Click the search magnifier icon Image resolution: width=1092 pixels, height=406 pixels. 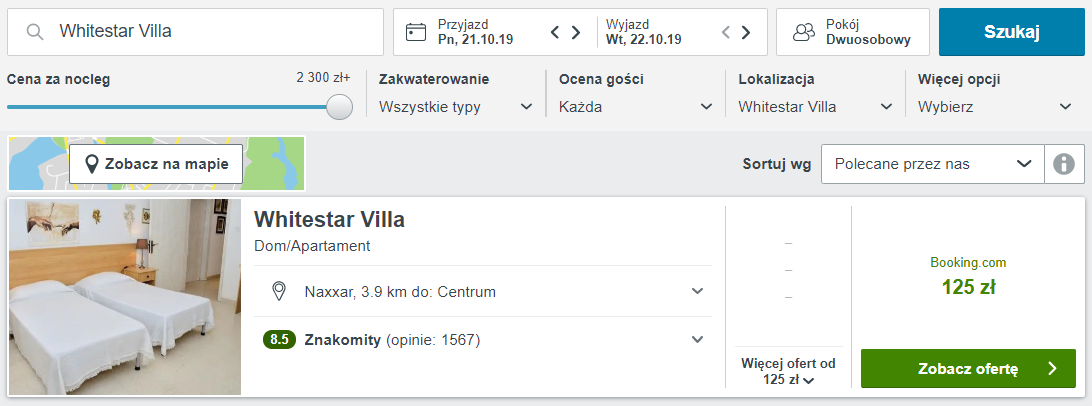(35, 32)
